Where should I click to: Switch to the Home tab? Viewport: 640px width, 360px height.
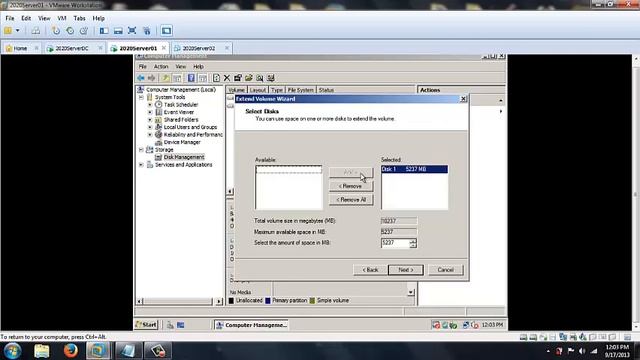(20, 48)
